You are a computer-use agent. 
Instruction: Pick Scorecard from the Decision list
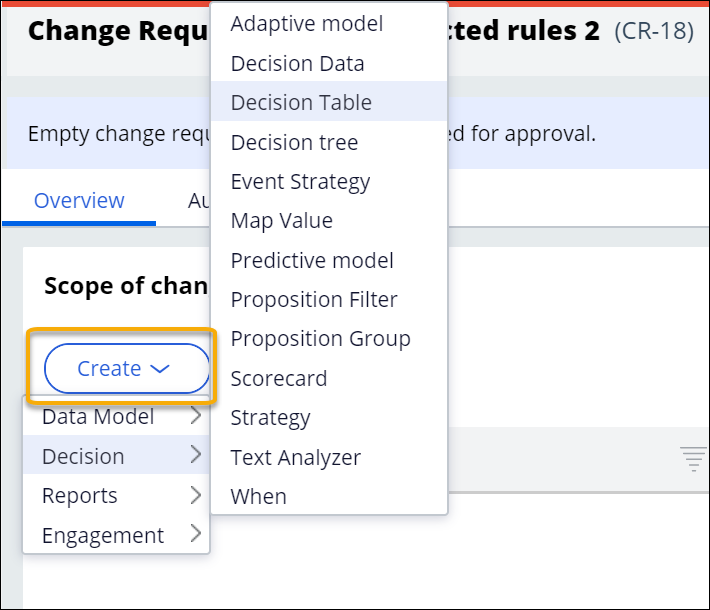[279, 378]
